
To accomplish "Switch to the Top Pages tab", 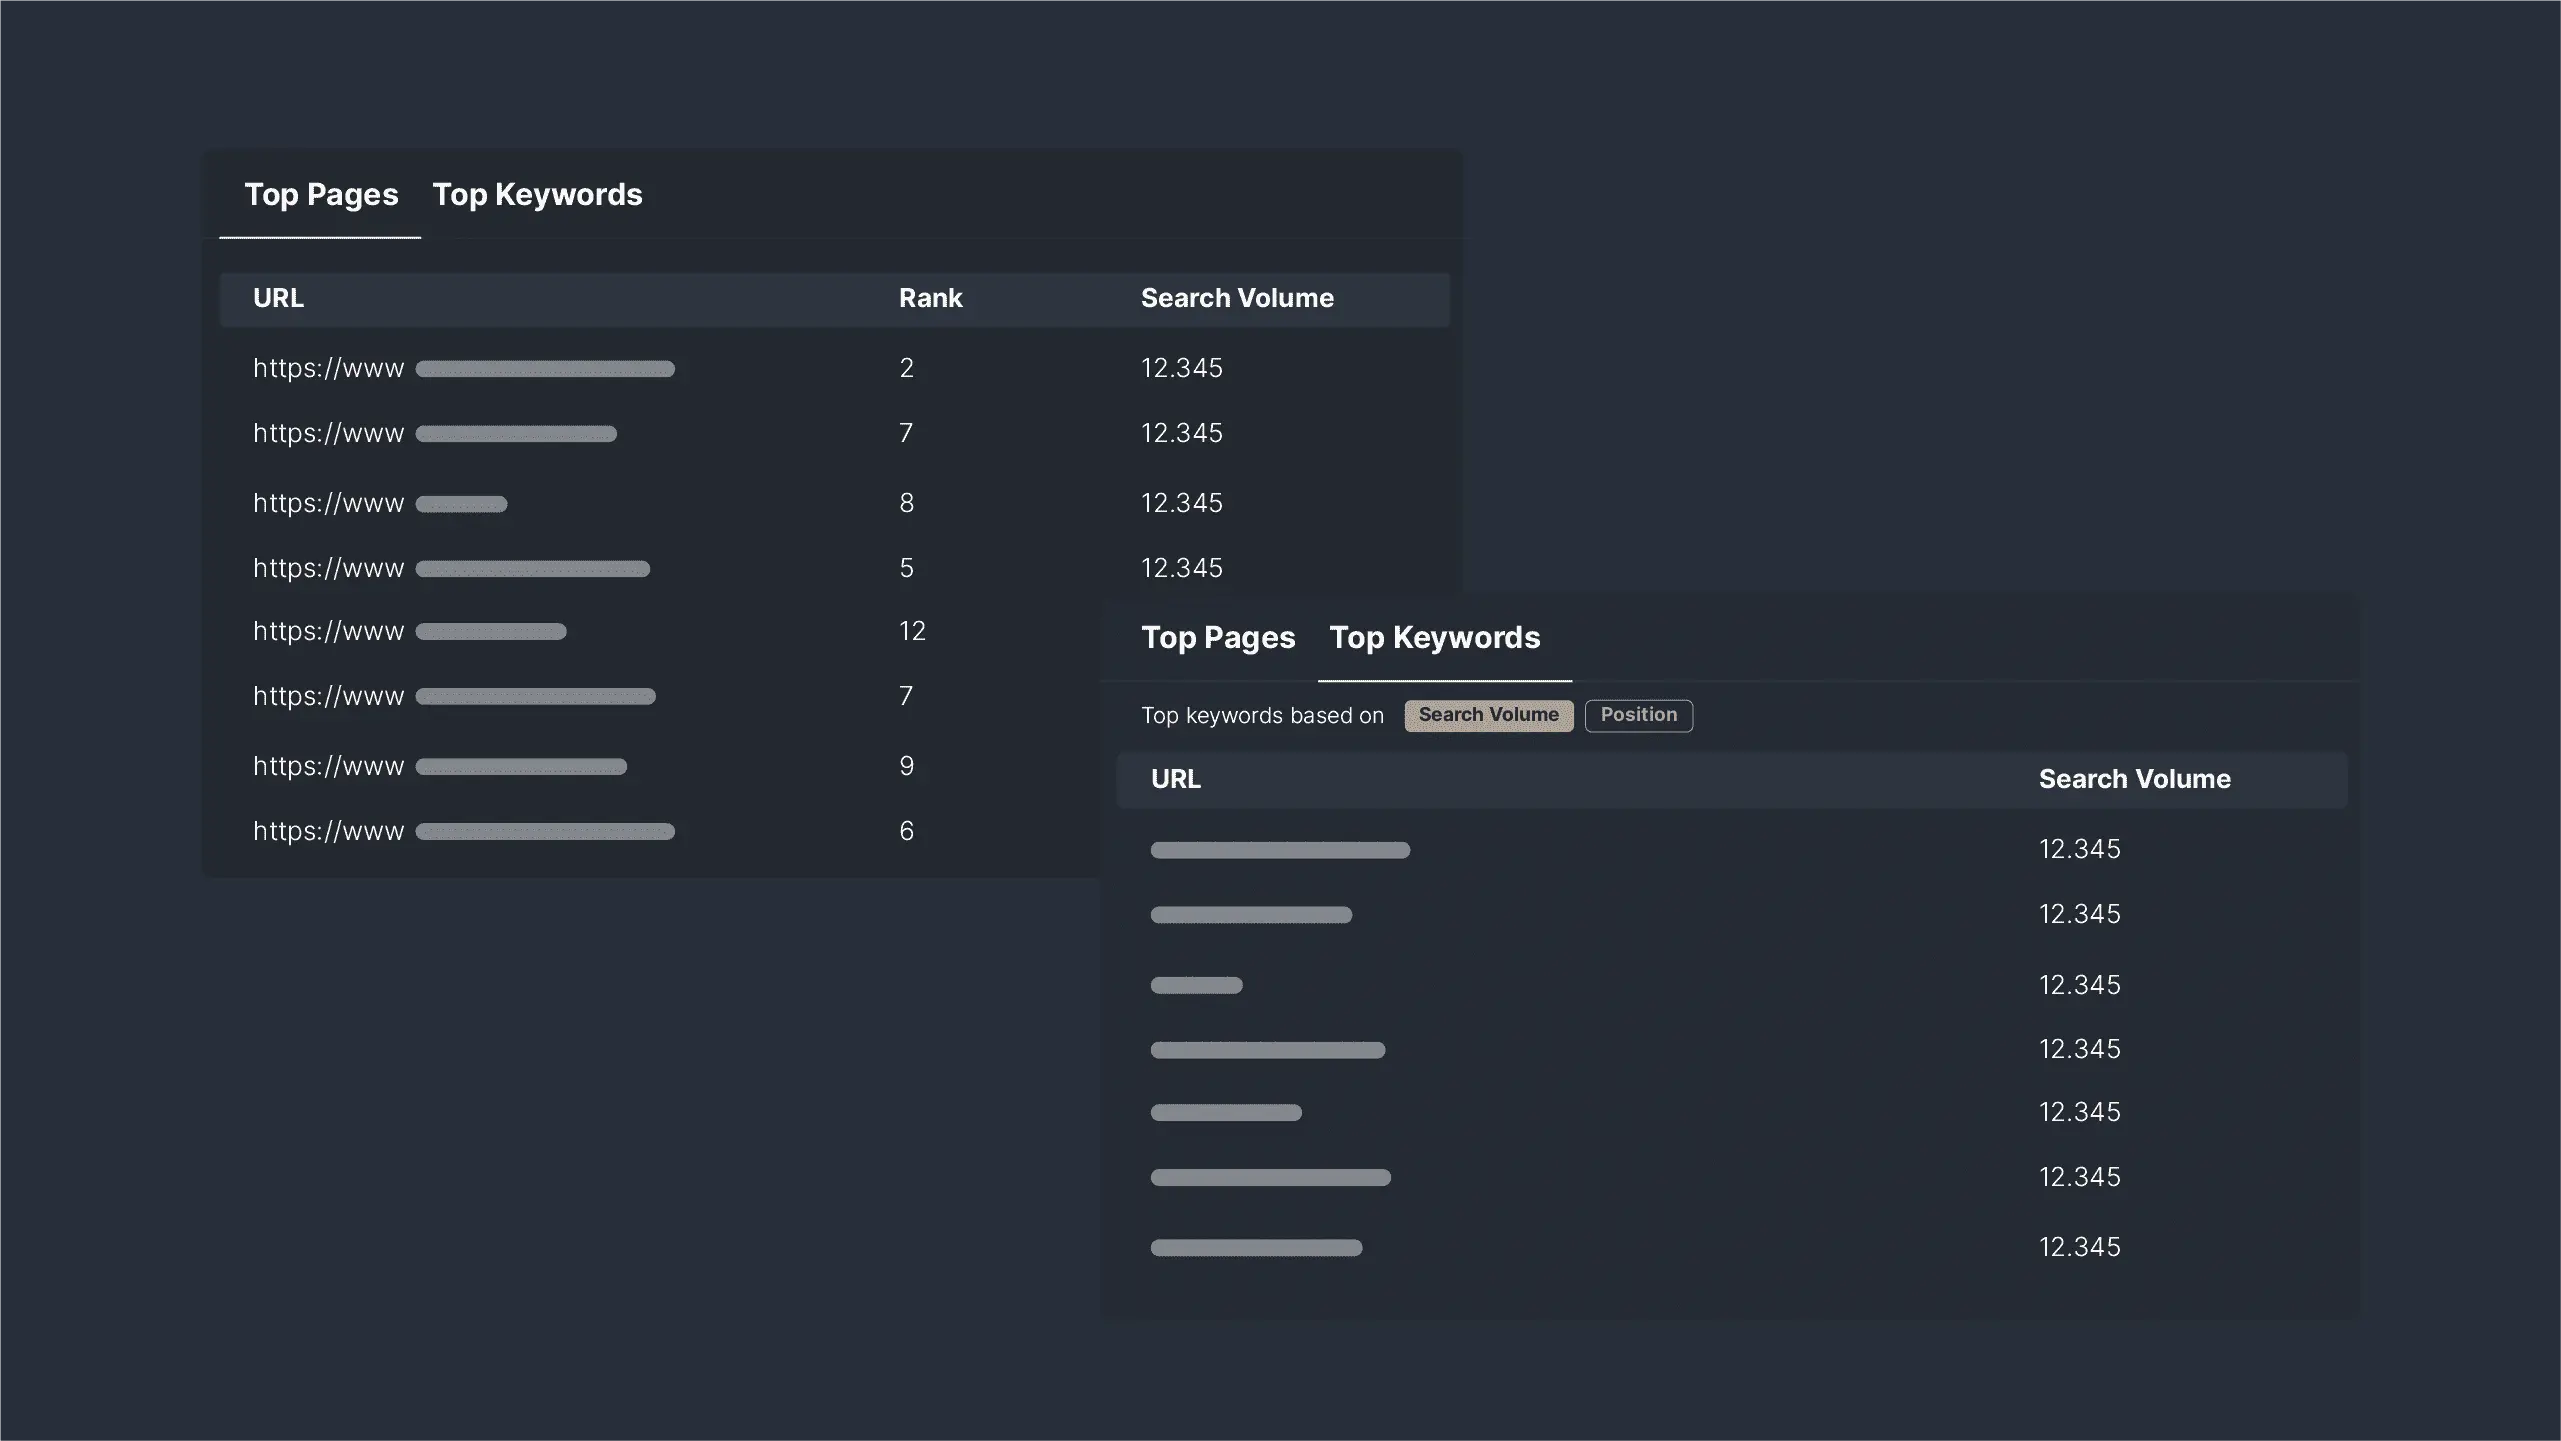I will [x=1217, y=637].
